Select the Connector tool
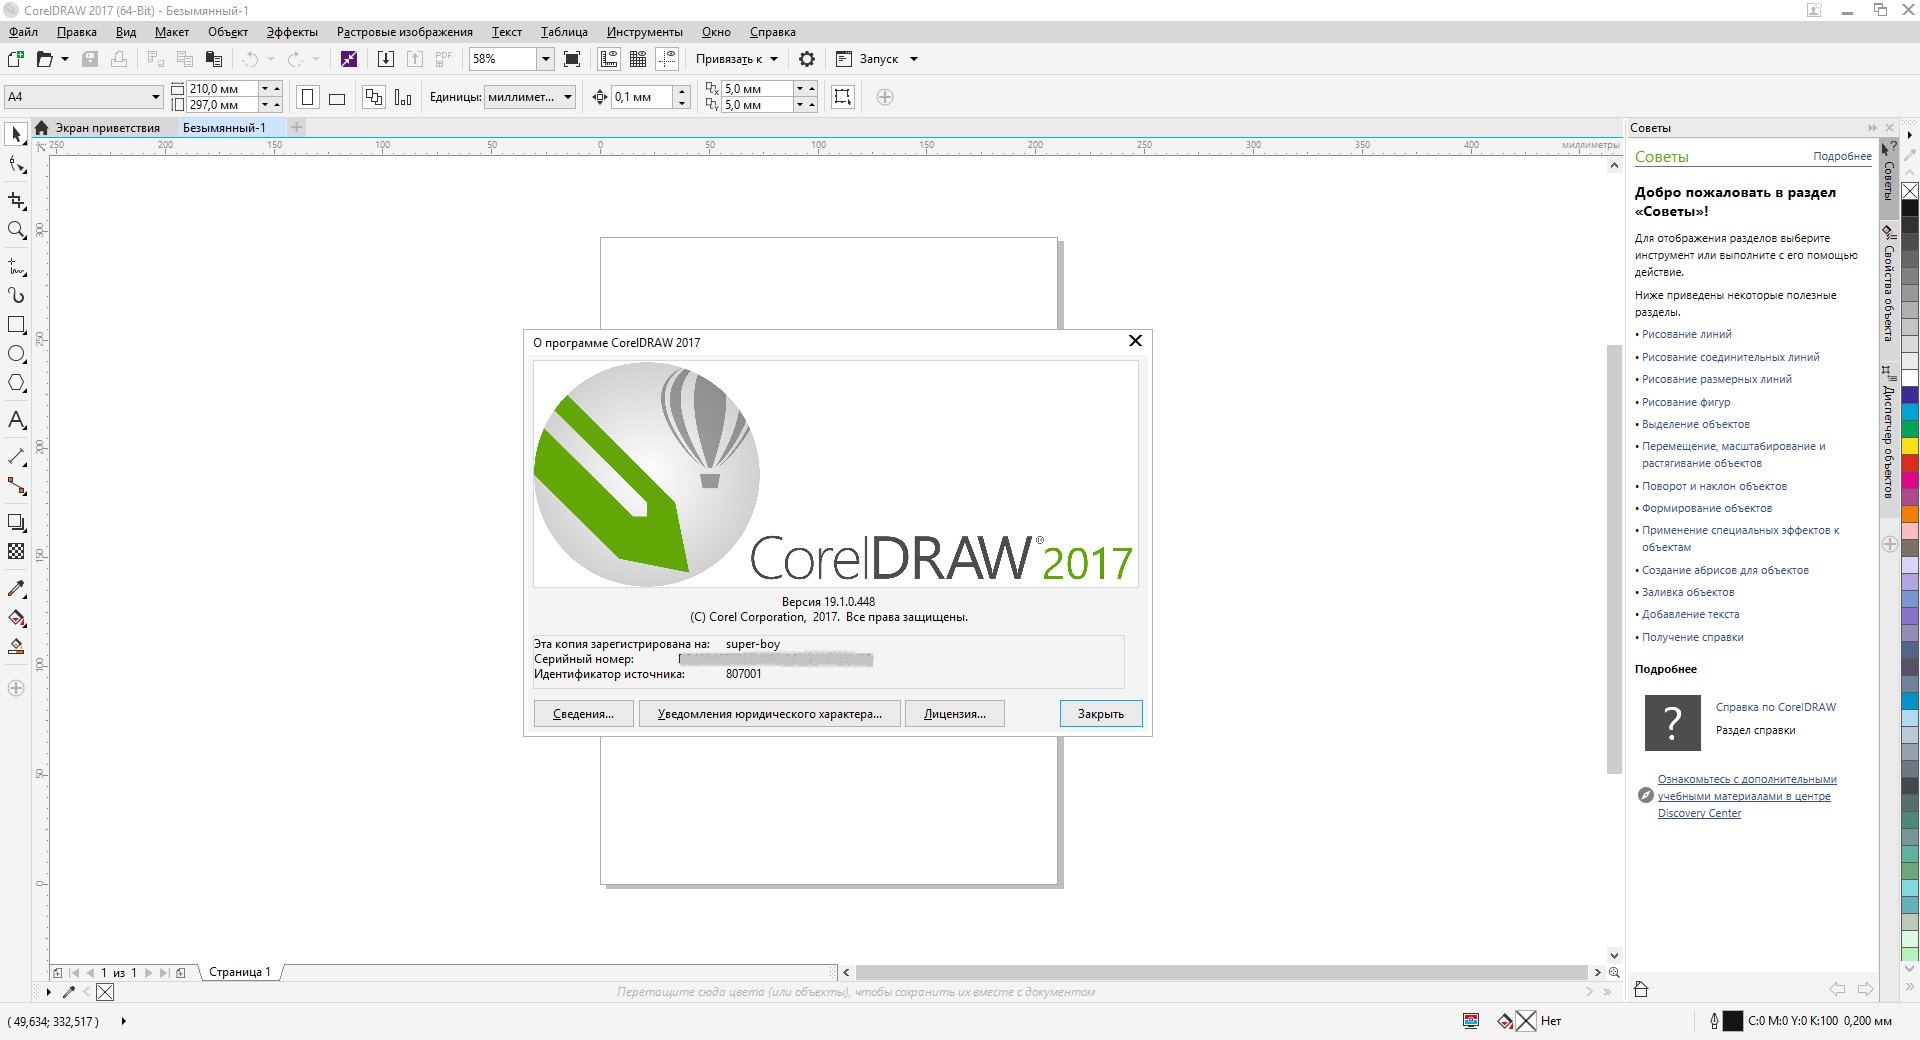This screenshot has width=1920, height=1040. [16, 487]
